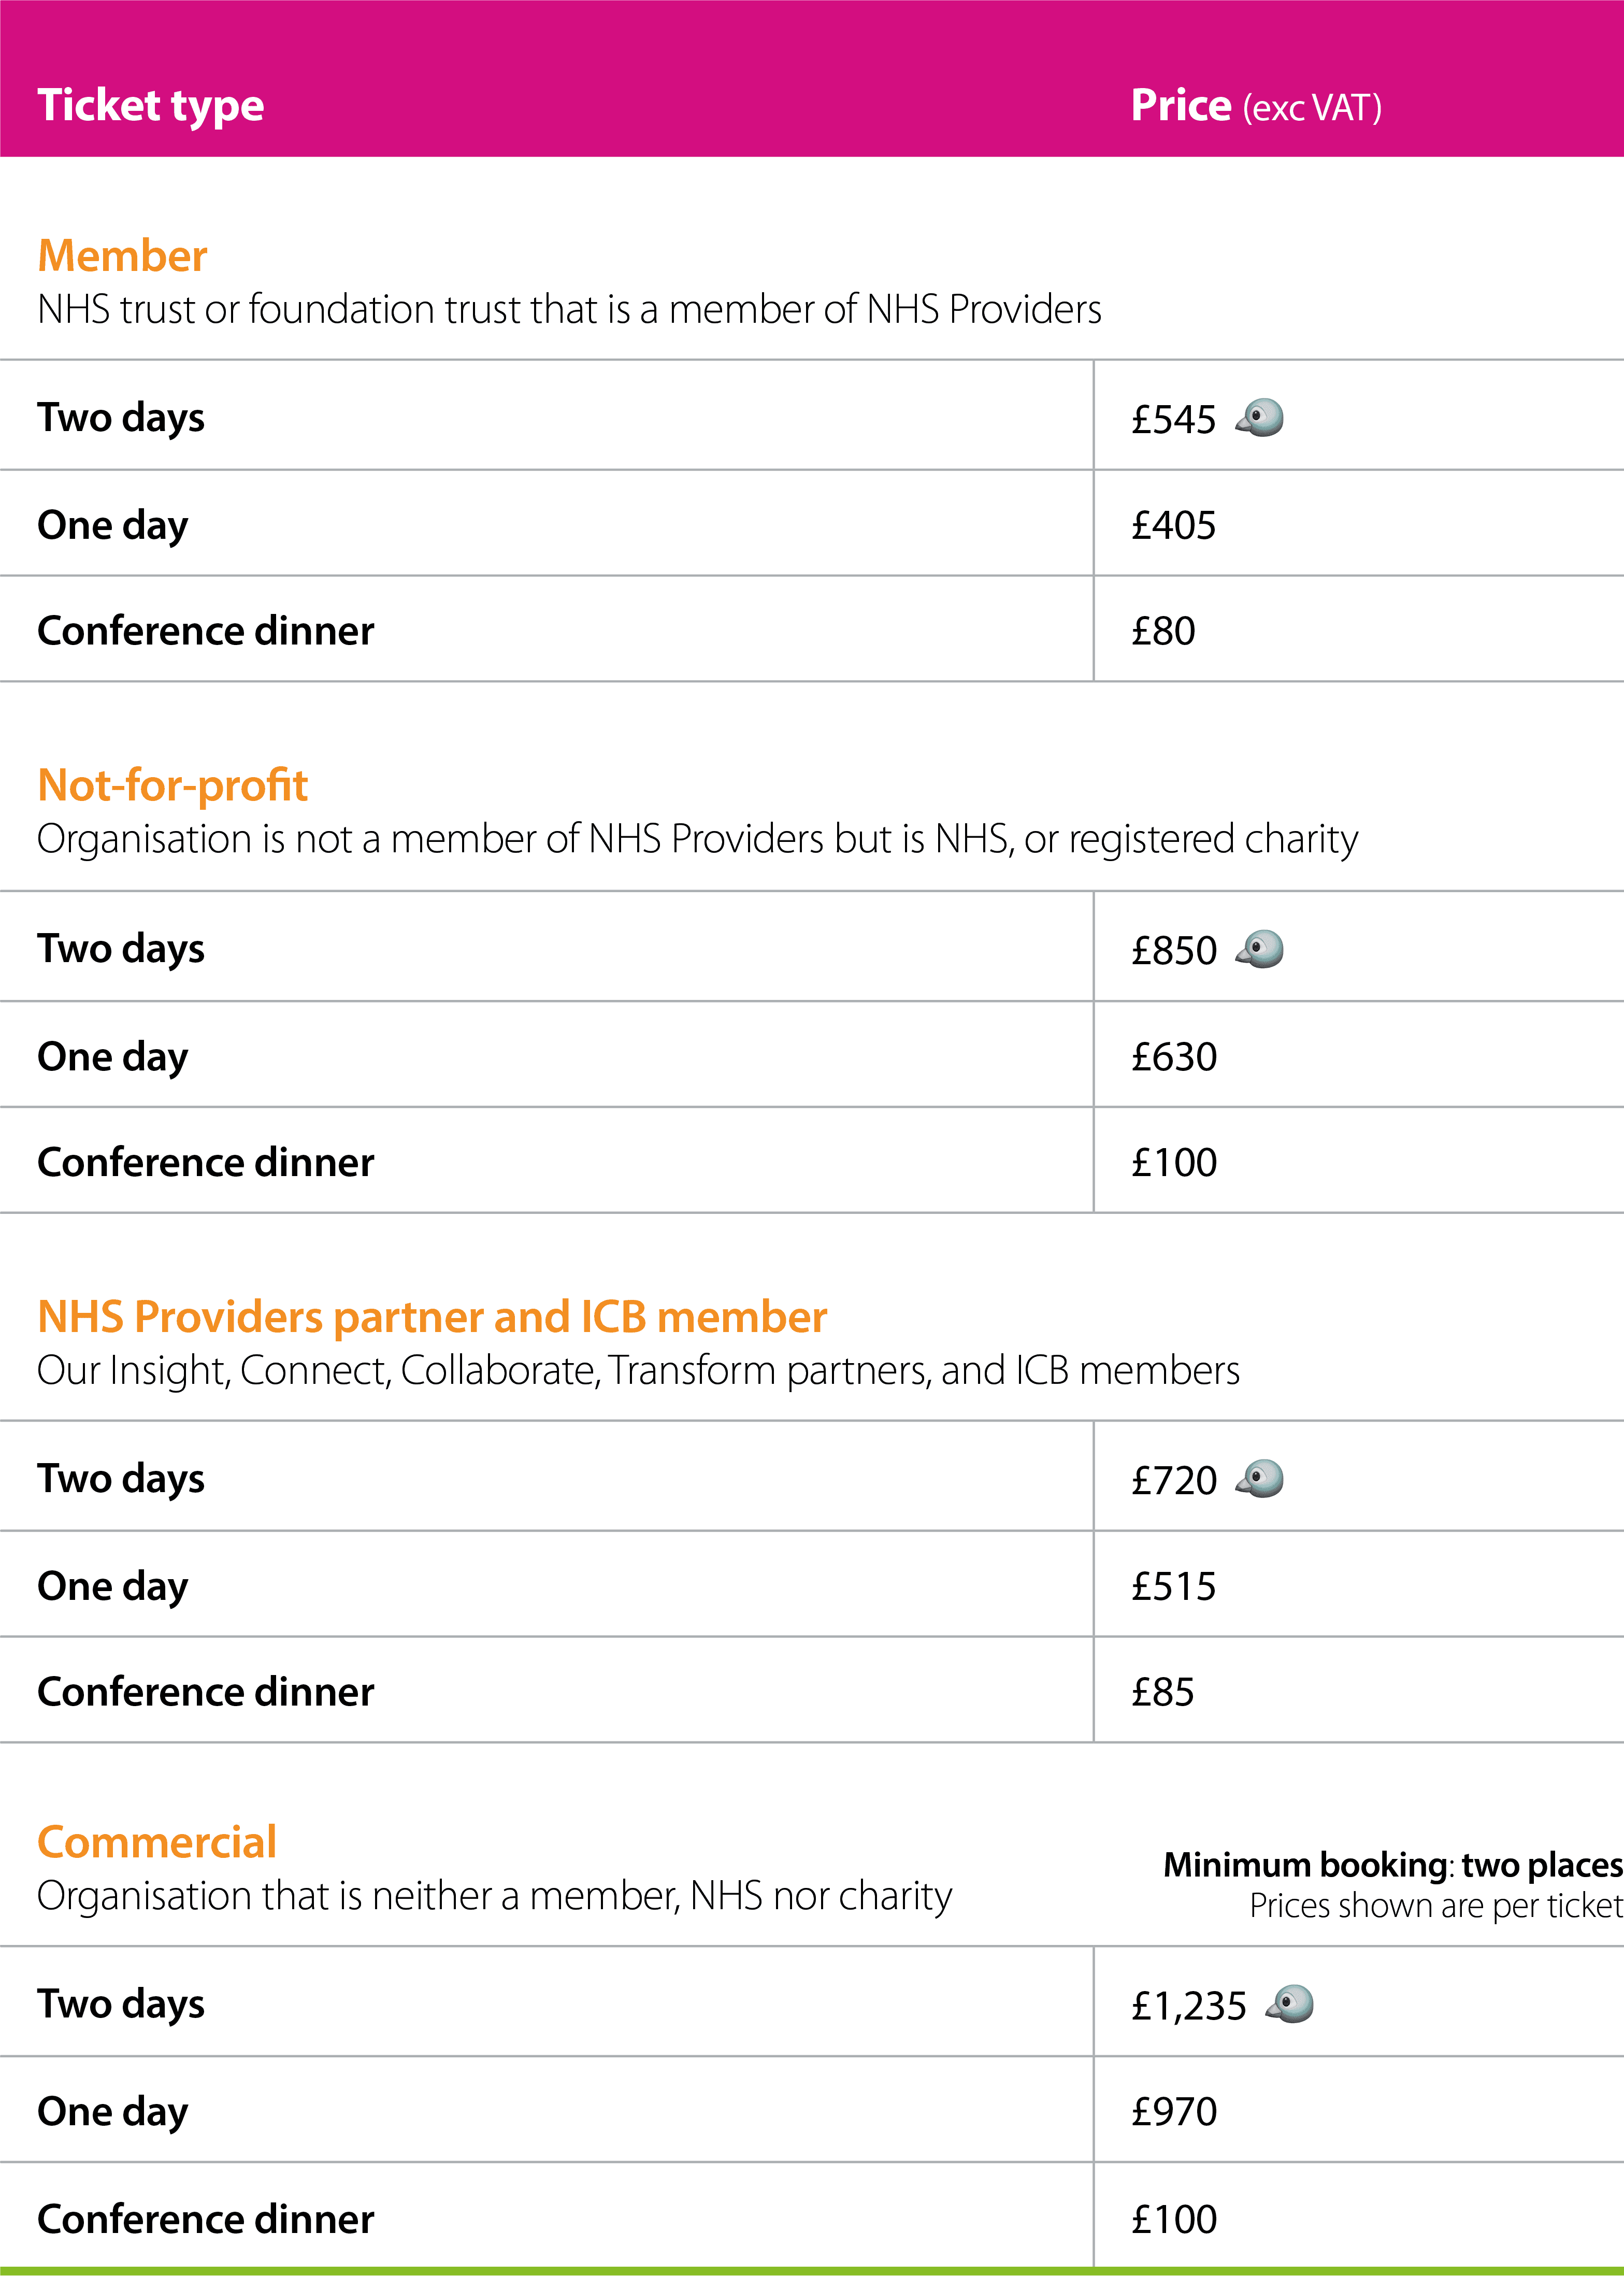1624x2276 pixels.
Task: Select the £80 conference dinner price
Action: [1163, 632]
